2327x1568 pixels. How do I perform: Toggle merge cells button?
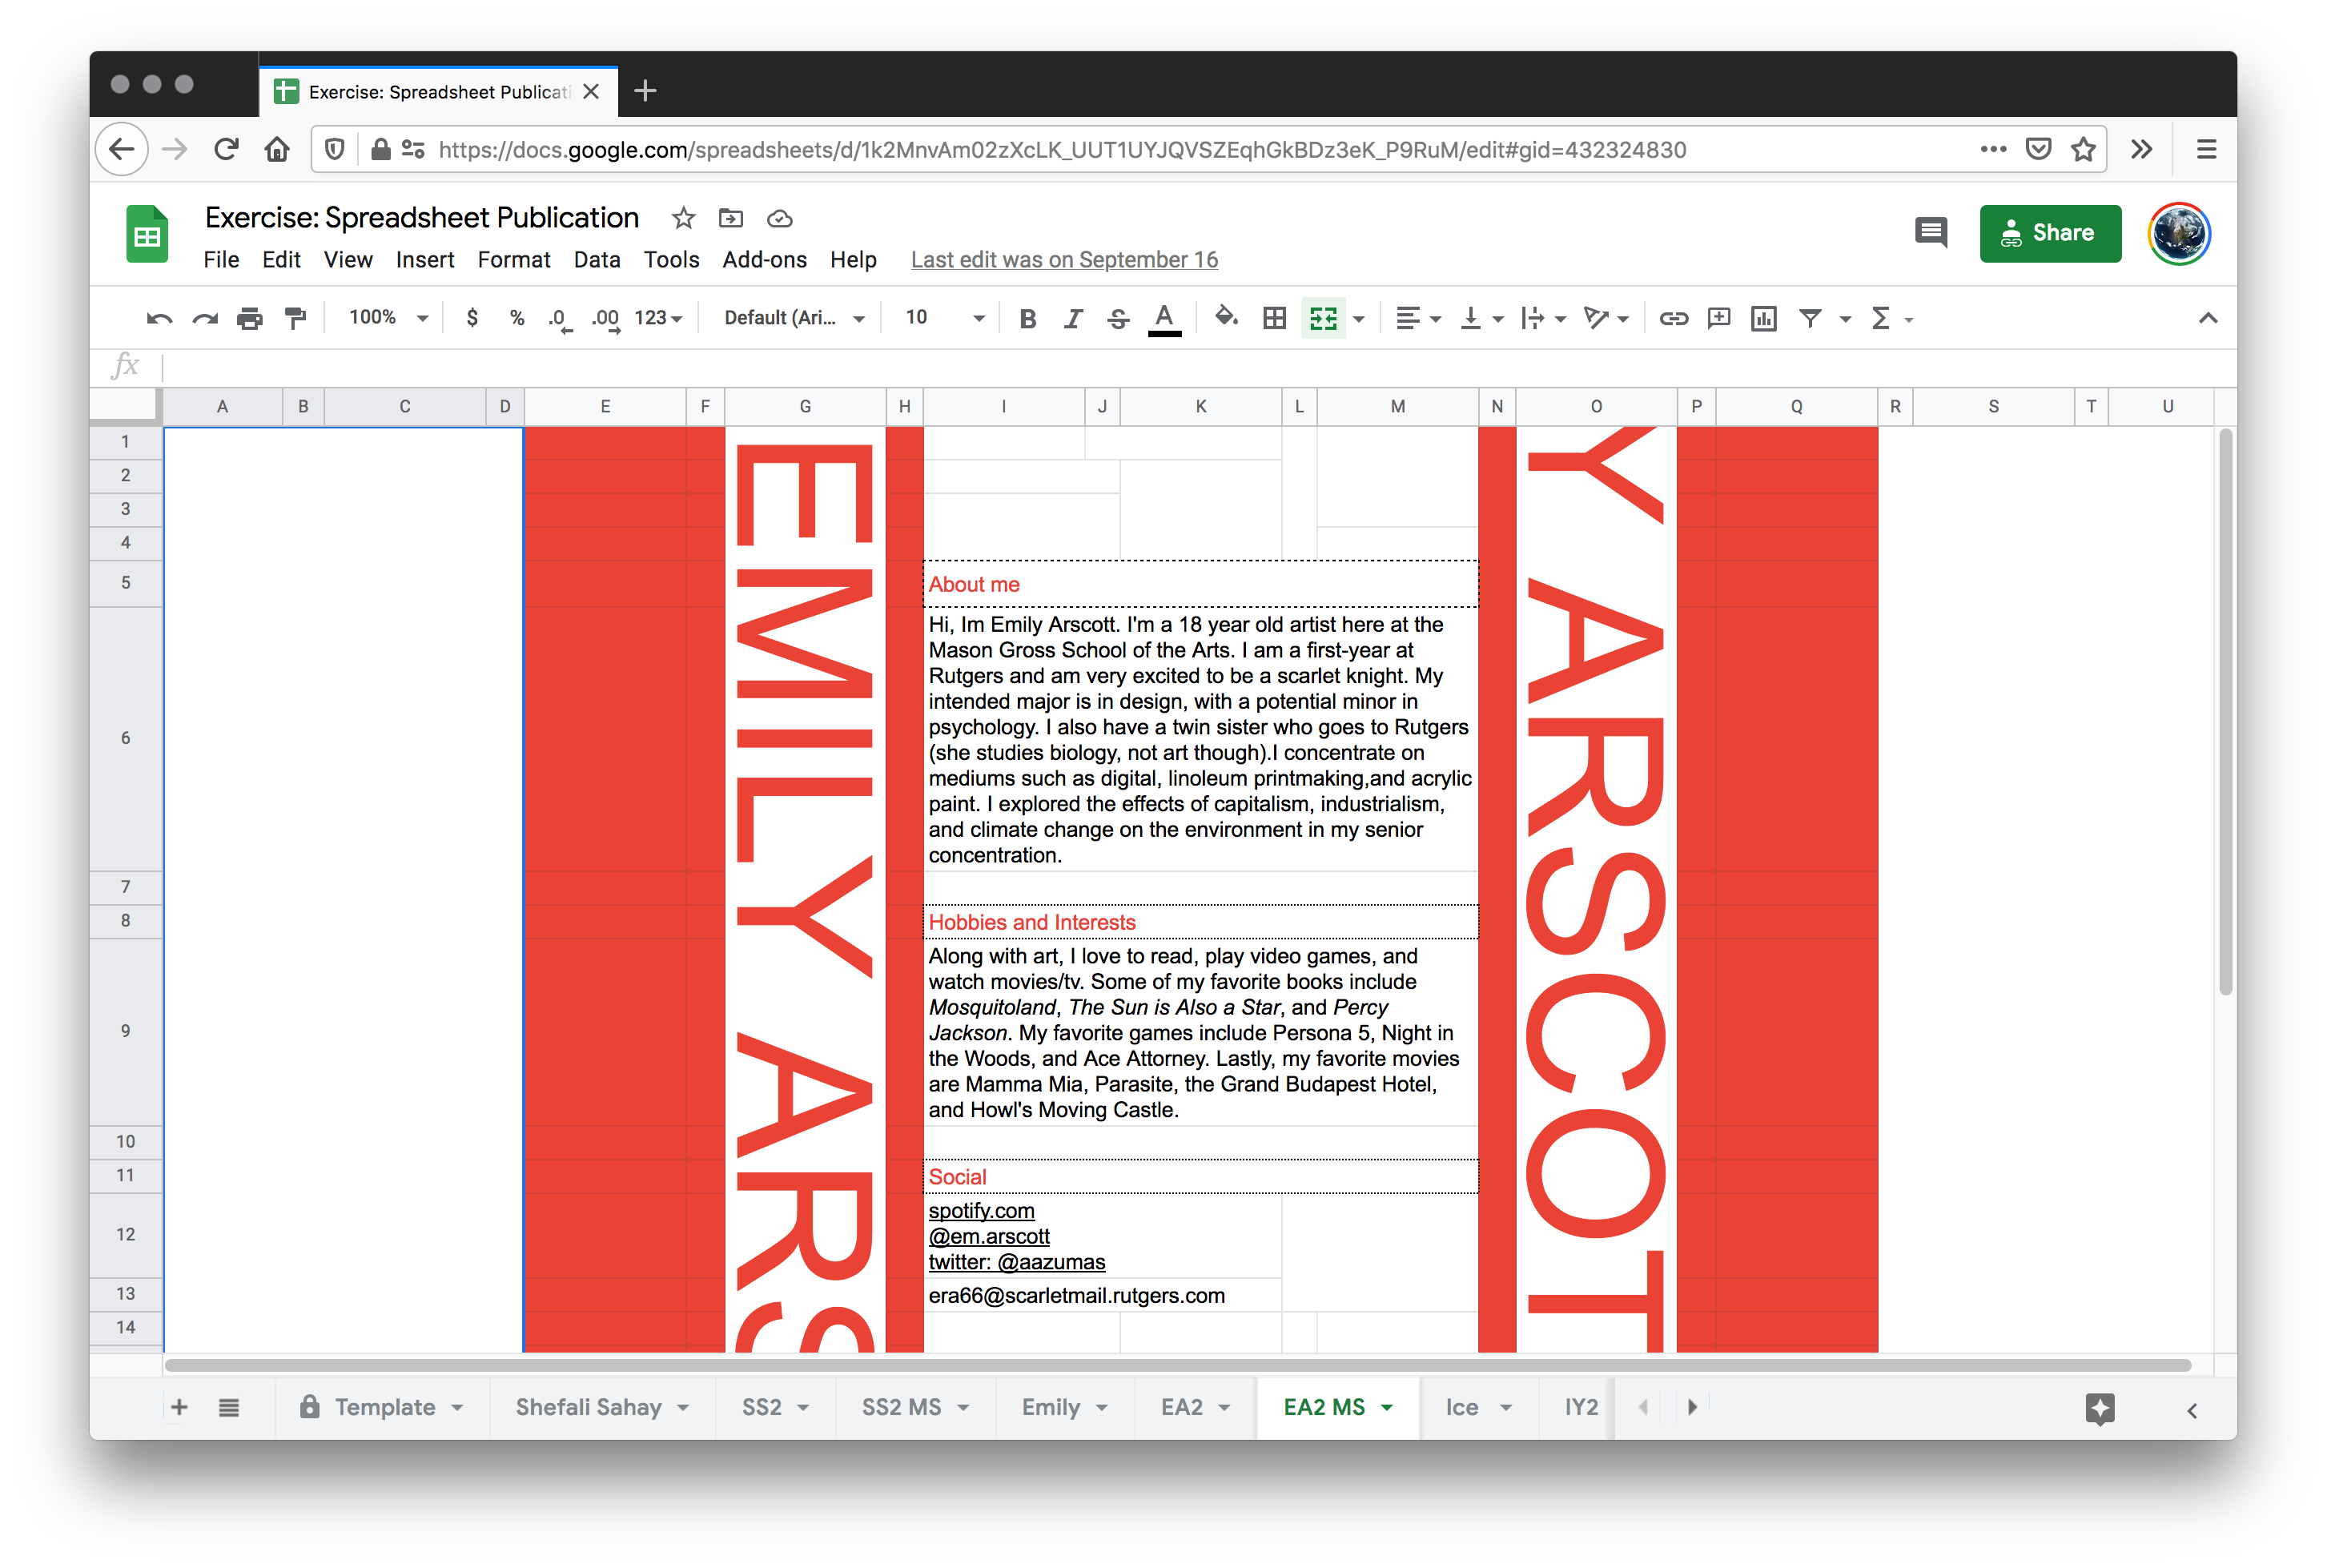pyautogui.click(x=1323, y=319)
